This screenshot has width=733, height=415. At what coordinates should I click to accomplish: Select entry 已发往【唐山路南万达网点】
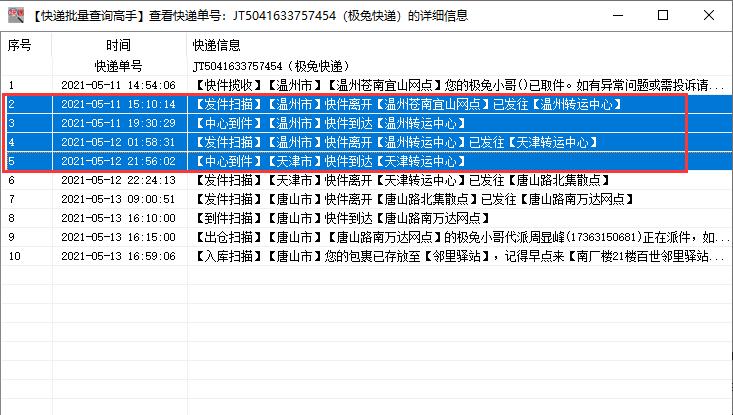pos(414,199)
